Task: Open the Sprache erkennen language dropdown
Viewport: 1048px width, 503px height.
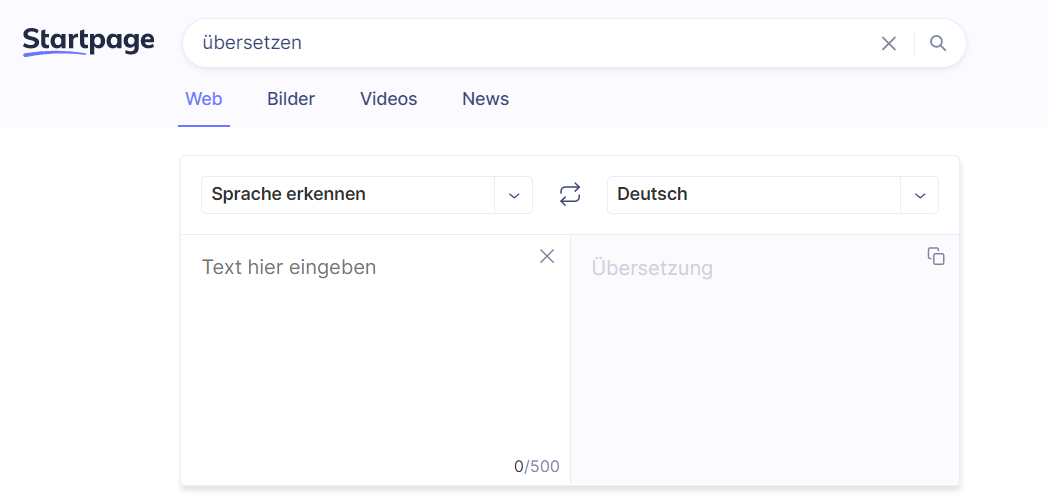Action: [x=347, y=195]
